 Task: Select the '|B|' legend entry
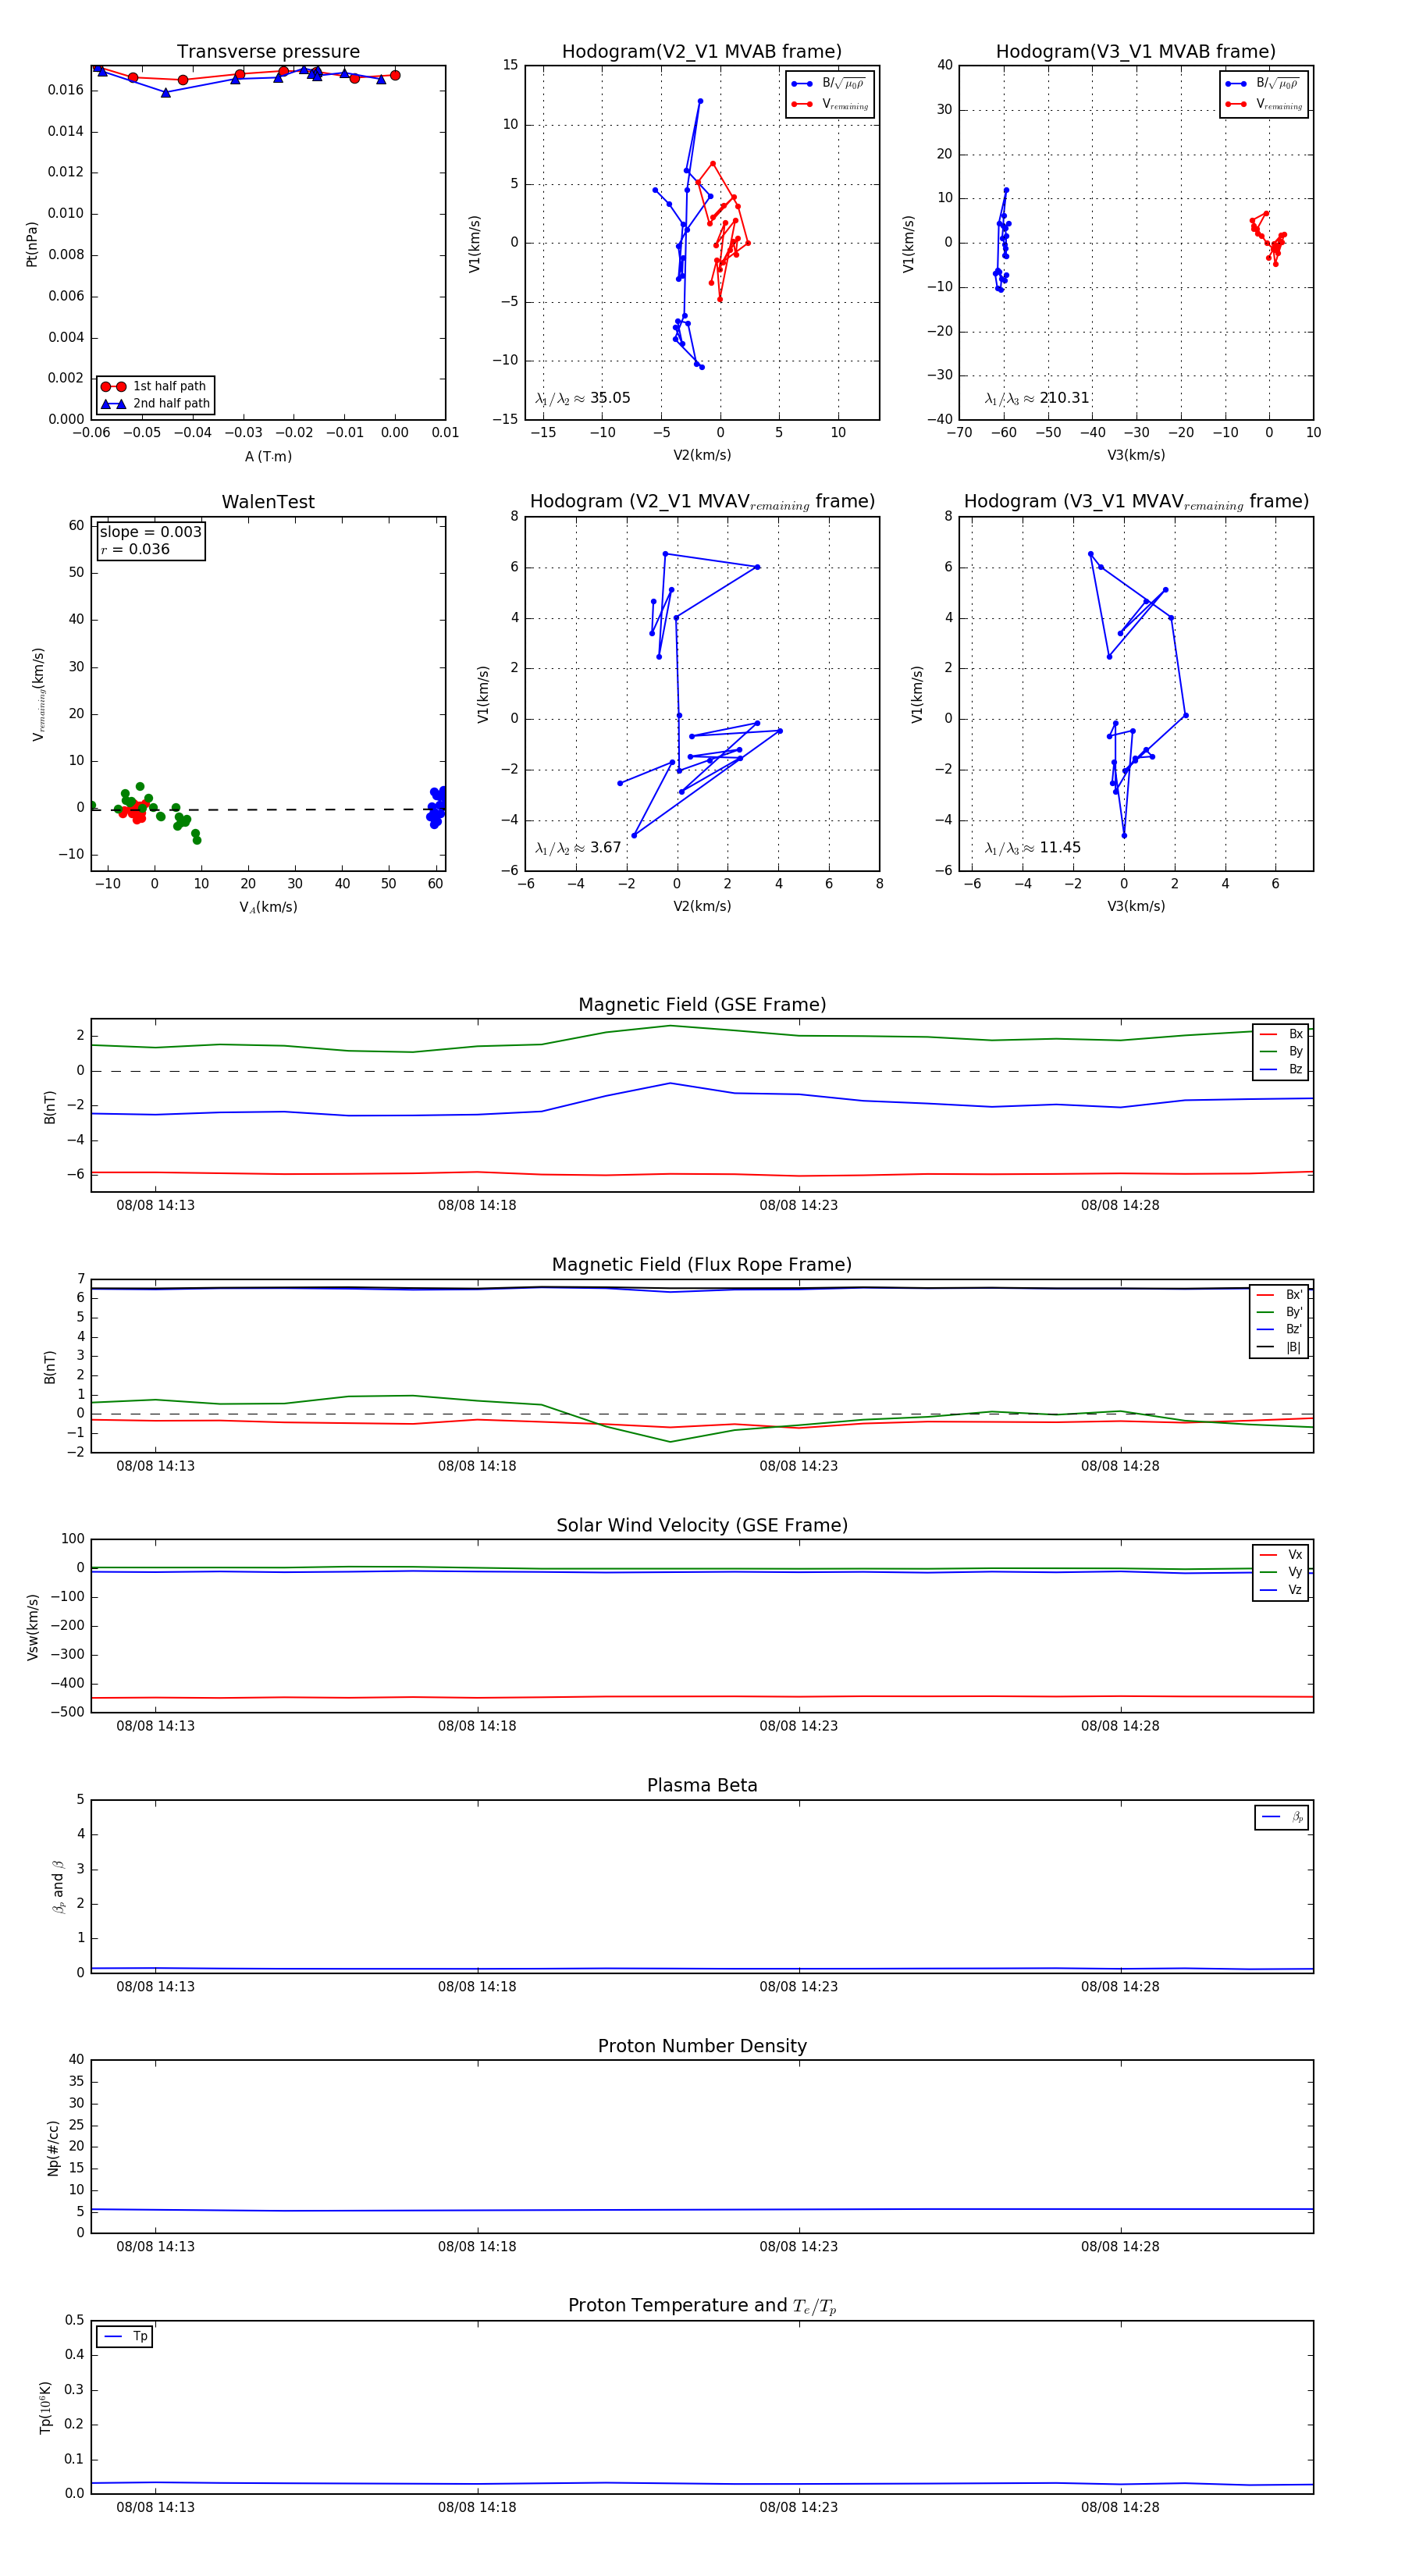click(1279, 1348)
